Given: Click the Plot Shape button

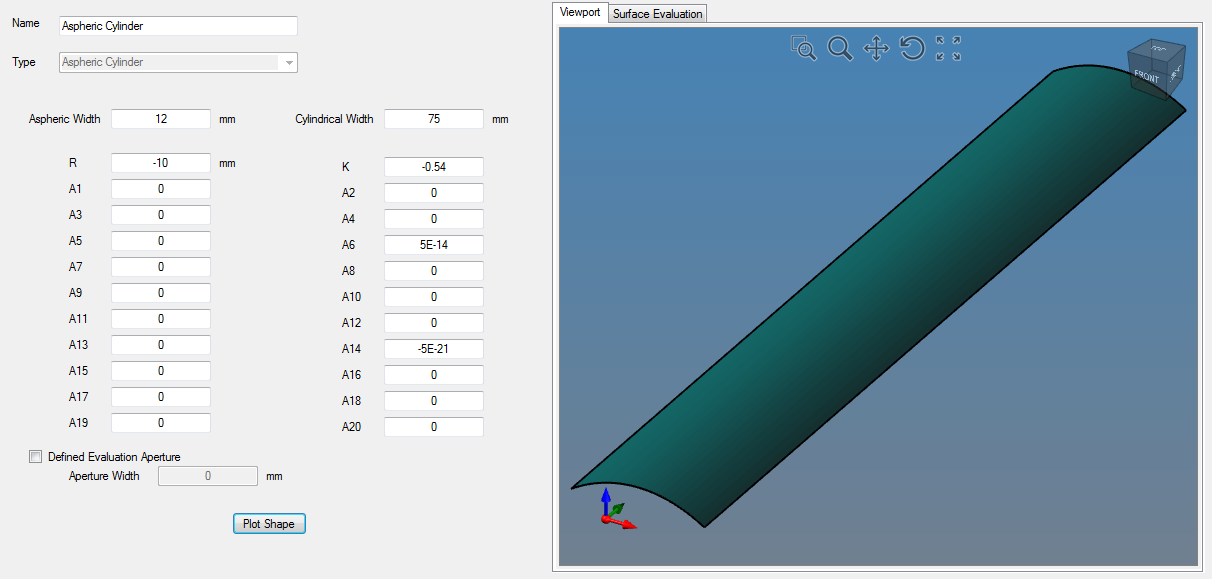Looking at the screenshot, I should pos(268,523).
